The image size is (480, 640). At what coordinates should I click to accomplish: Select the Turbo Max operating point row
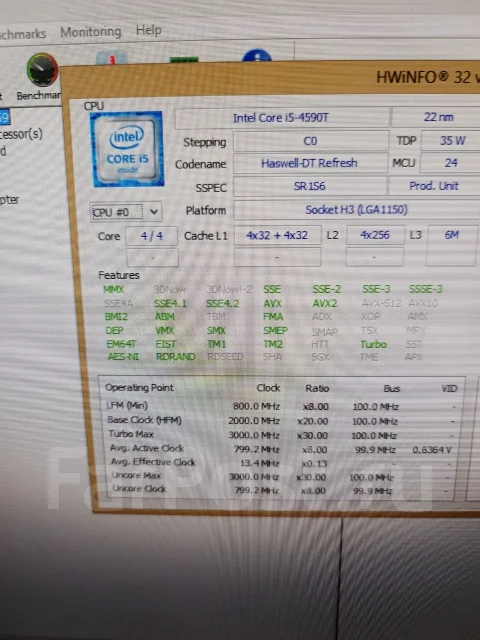281,435
